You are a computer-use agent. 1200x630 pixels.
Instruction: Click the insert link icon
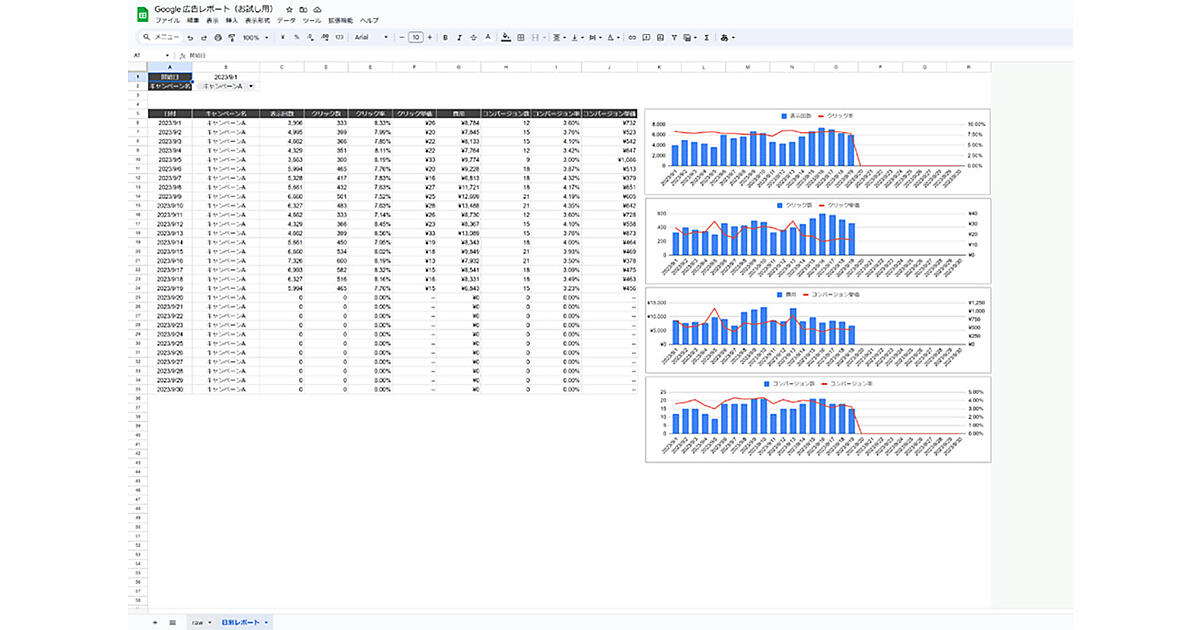632,38
